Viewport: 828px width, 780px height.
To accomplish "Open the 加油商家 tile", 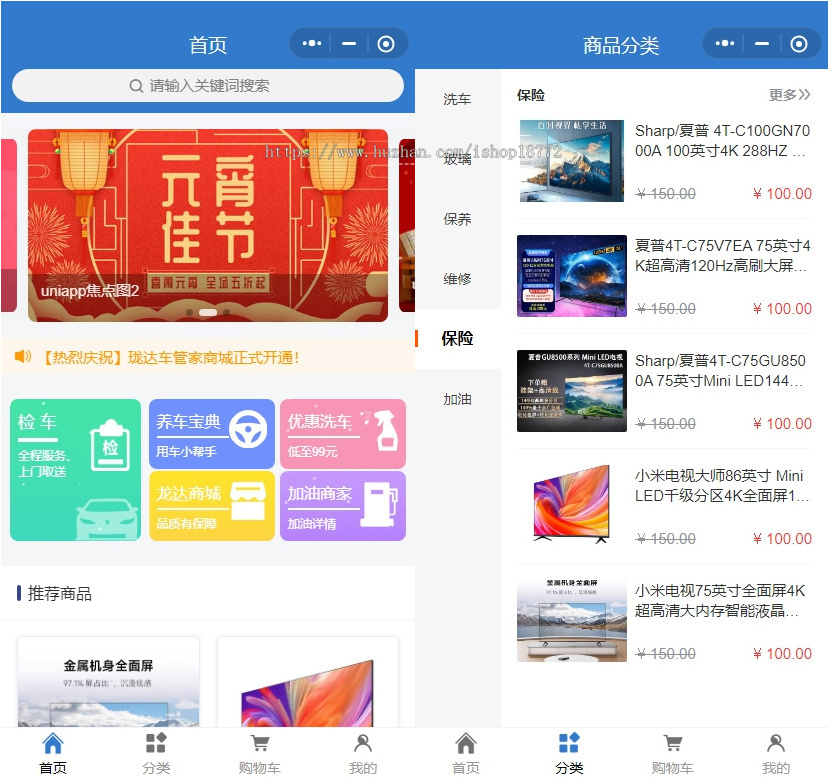I will [343, 506].
